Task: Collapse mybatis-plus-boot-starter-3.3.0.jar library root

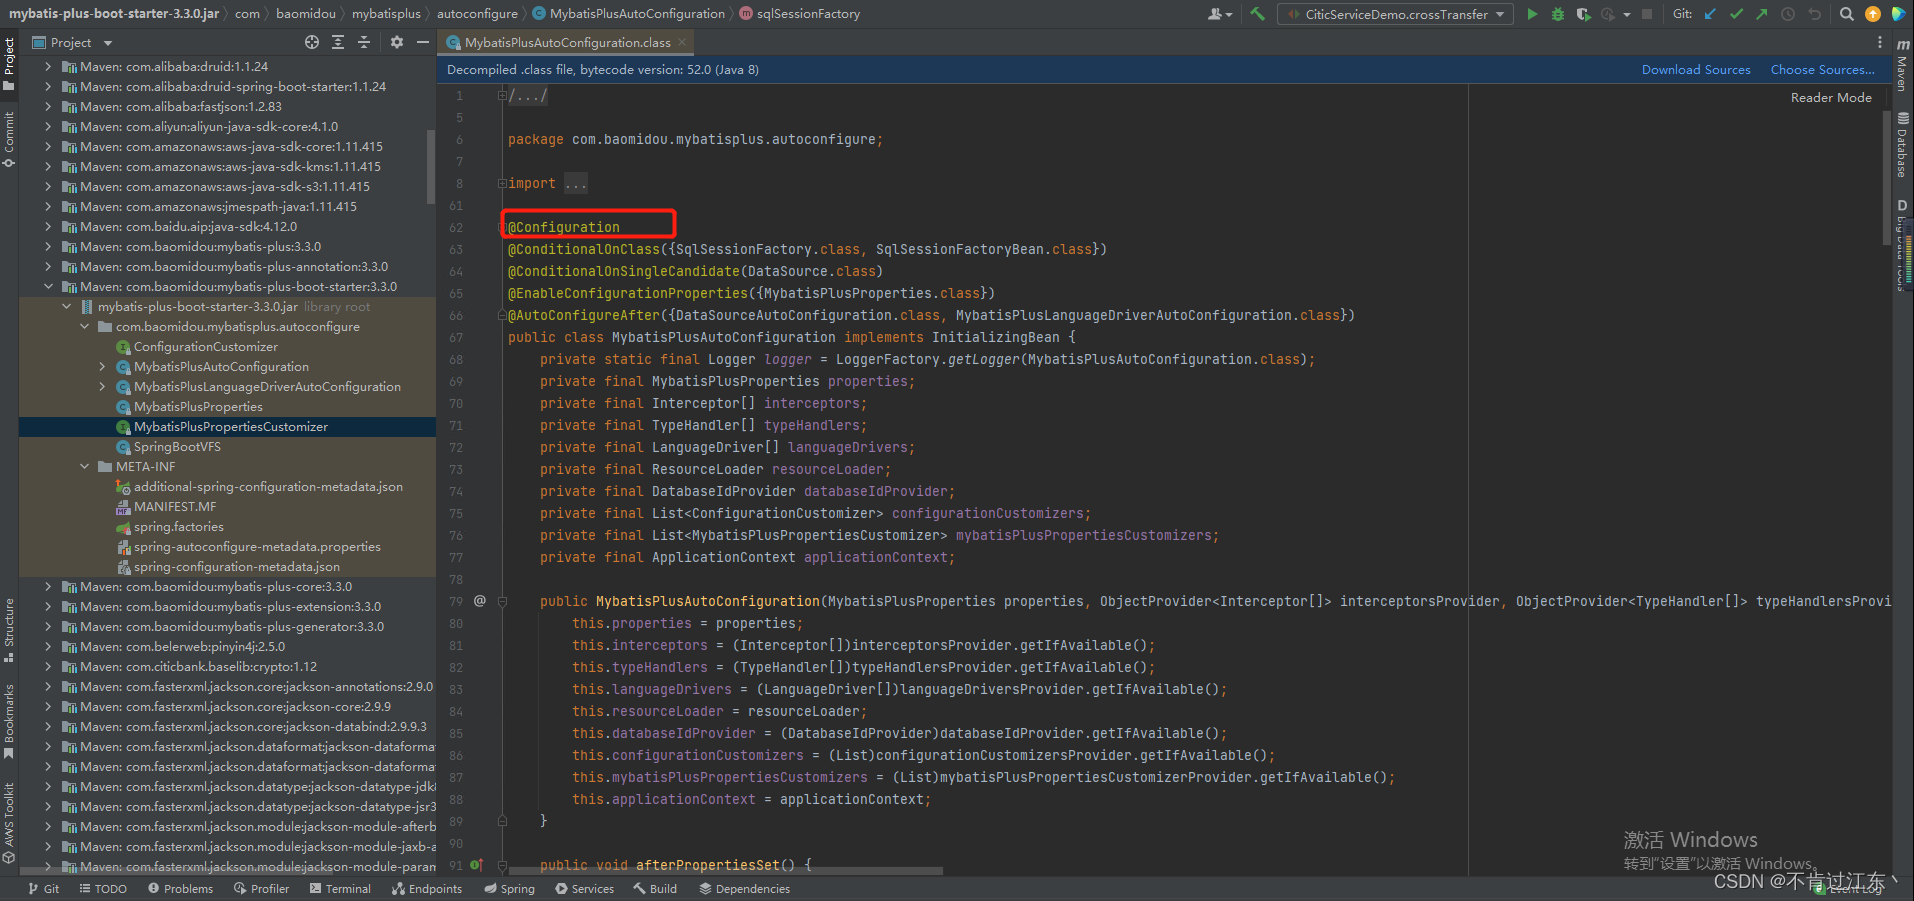Action: point(66,306)
